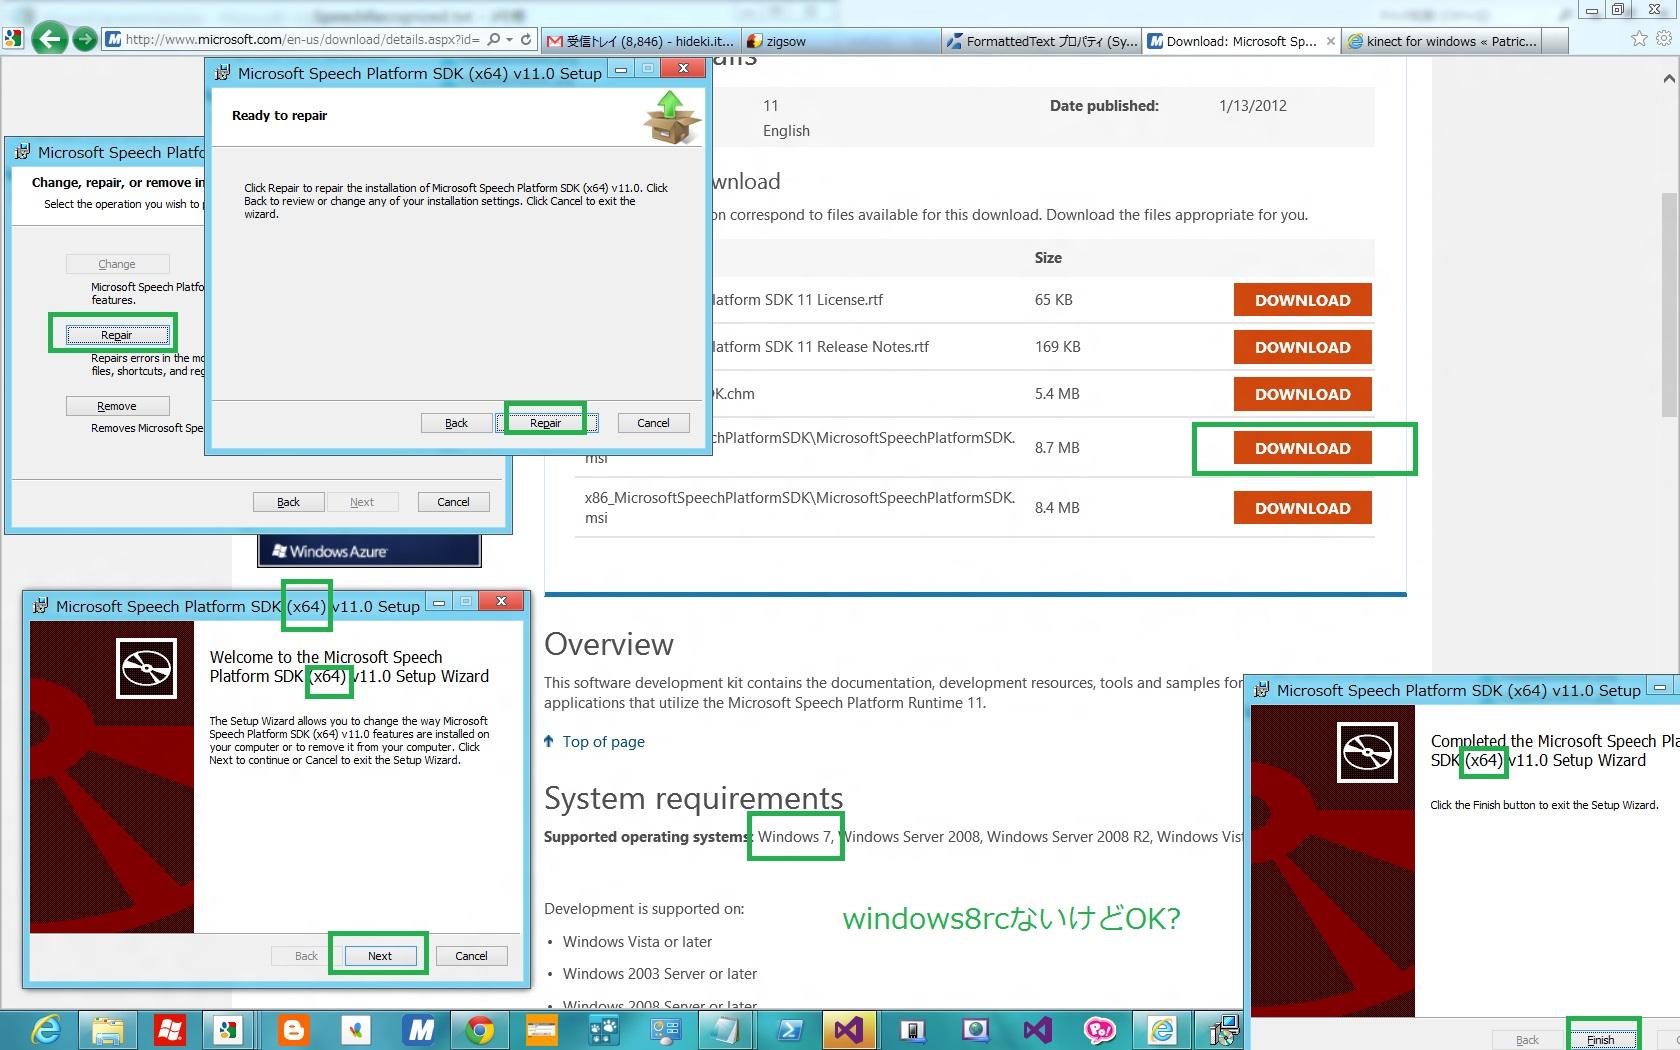This screenshot has height=1050, width=1680.
Task: Download the 8.7 MB SDK msi file
Action: tap(1302, 448)
